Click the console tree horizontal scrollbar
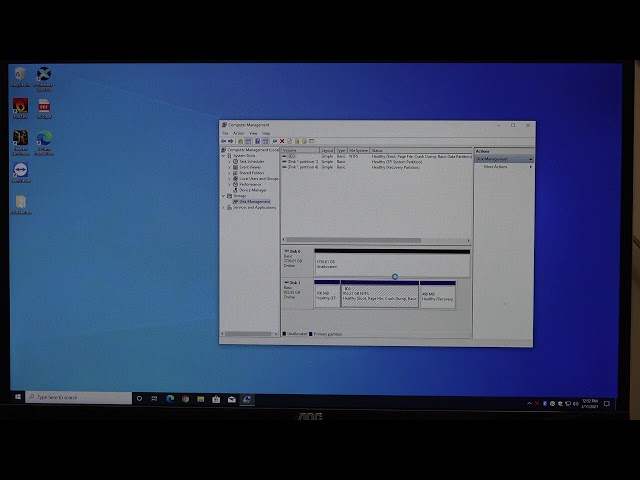 point(248,334)
